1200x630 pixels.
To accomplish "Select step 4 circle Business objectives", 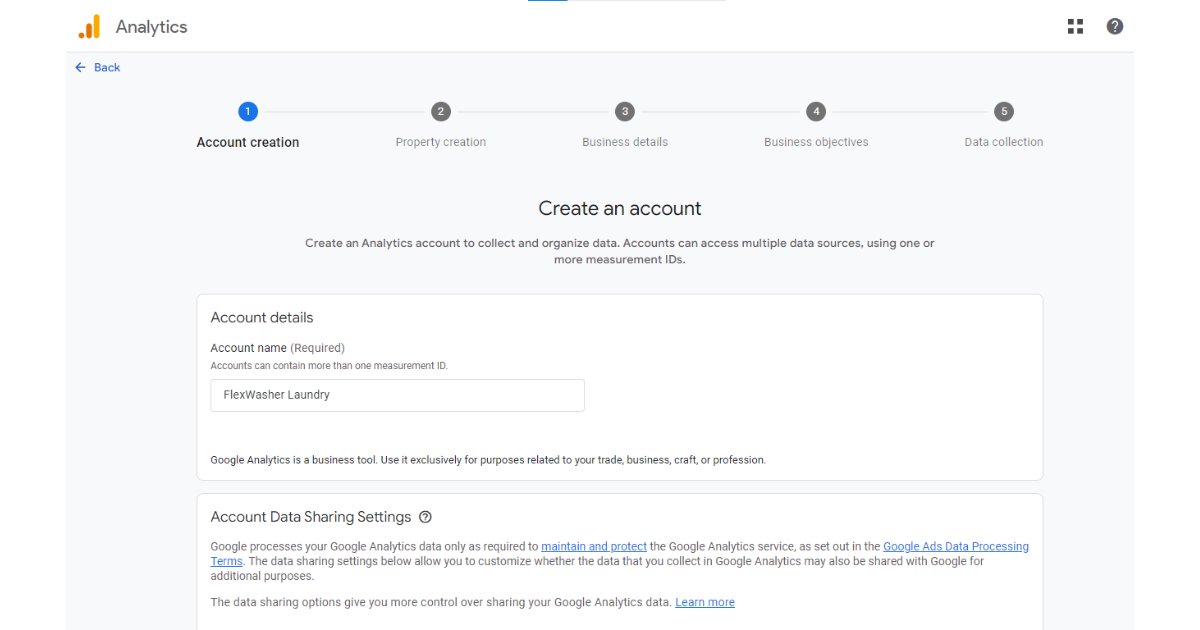I will point(816,111).
